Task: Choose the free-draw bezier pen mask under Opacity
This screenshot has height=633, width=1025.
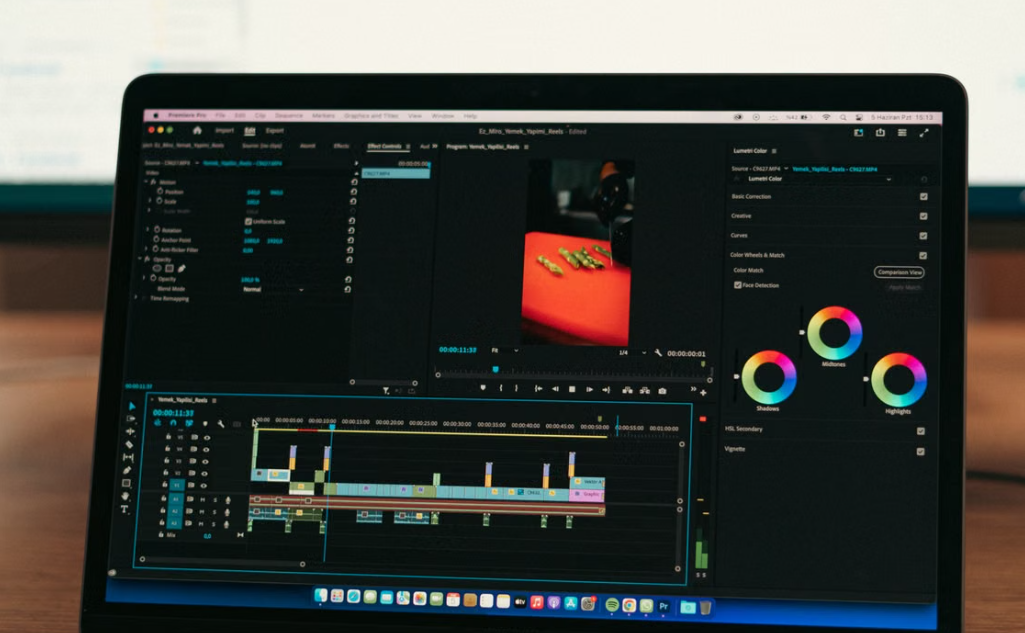Action: click(x=182, y=268)
